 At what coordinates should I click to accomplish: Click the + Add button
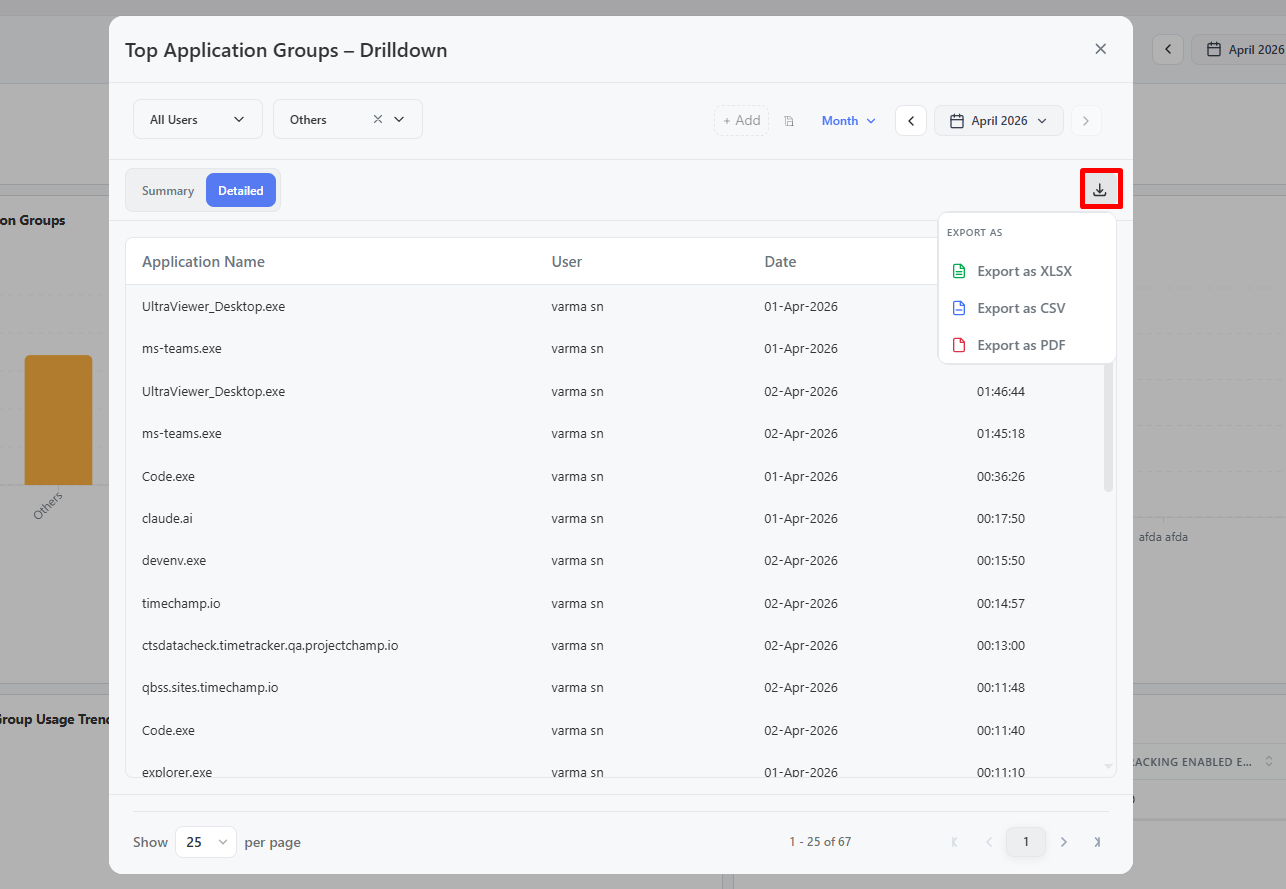[742, 121]
